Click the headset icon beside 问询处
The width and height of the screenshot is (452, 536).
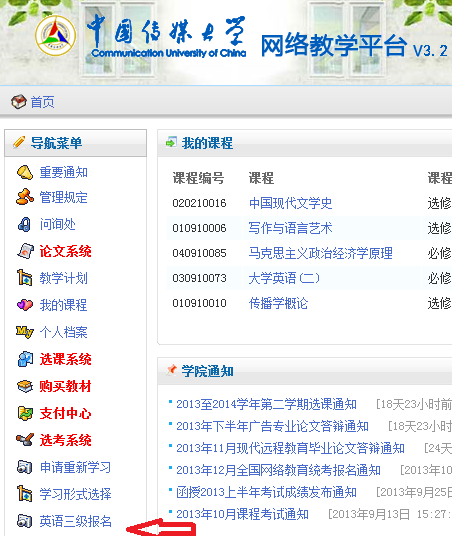point(25,224)
